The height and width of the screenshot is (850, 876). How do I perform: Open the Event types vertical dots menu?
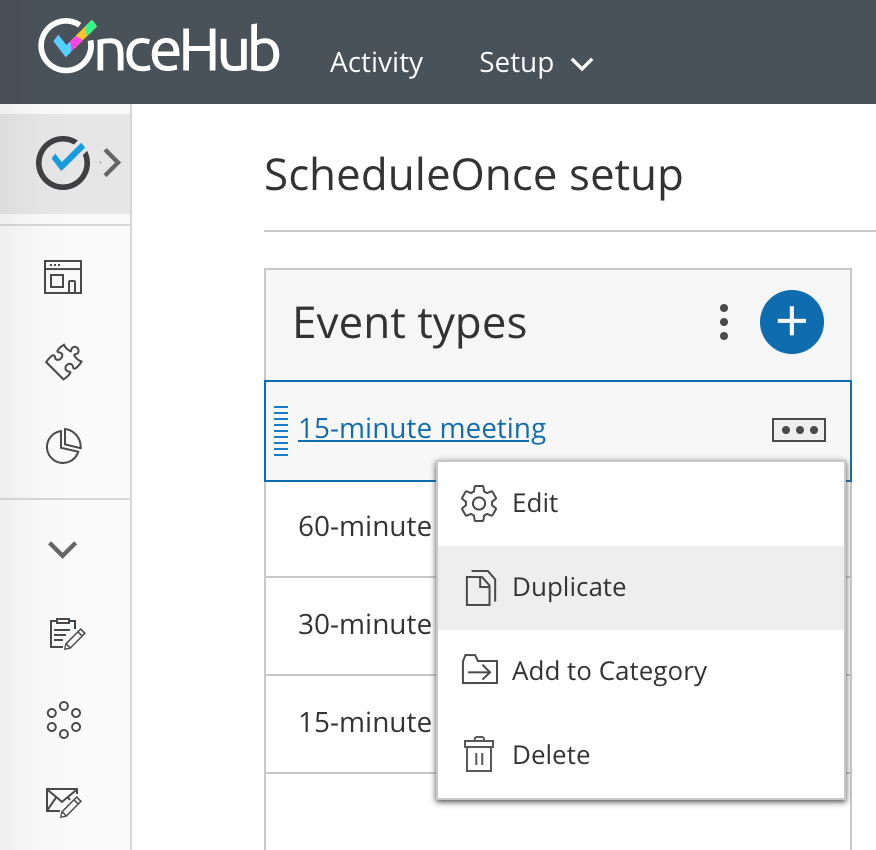(x=724, y=322)
